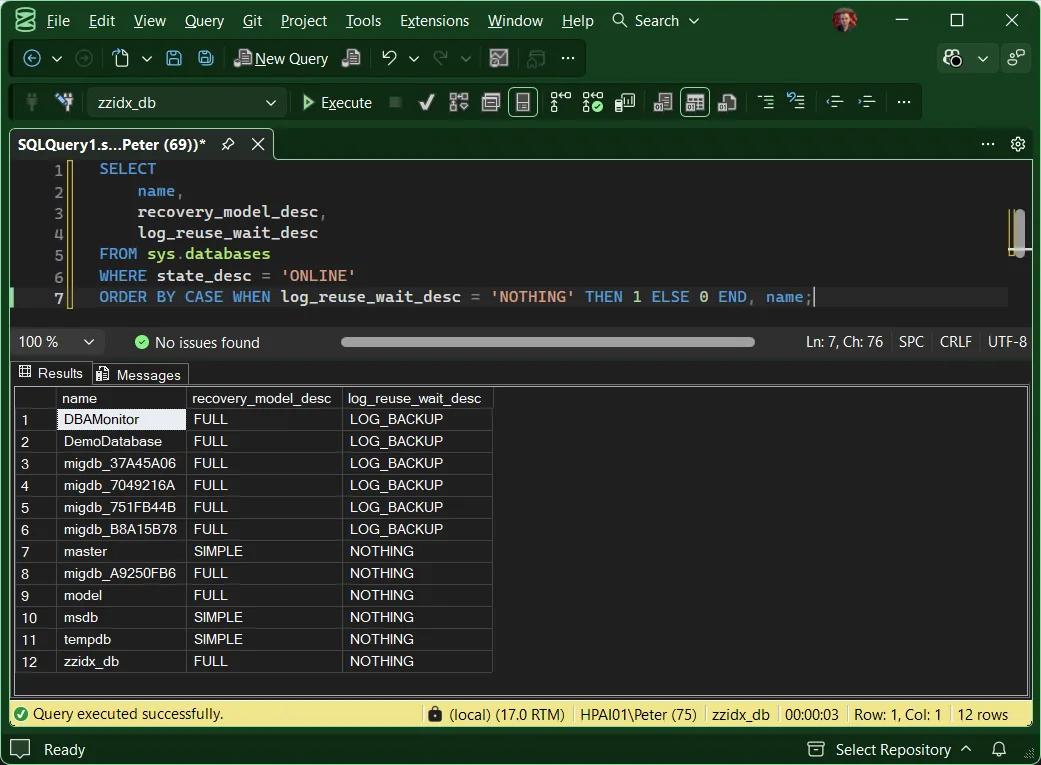Click the query options icon

pyautogui.click(x=491, y=102)
